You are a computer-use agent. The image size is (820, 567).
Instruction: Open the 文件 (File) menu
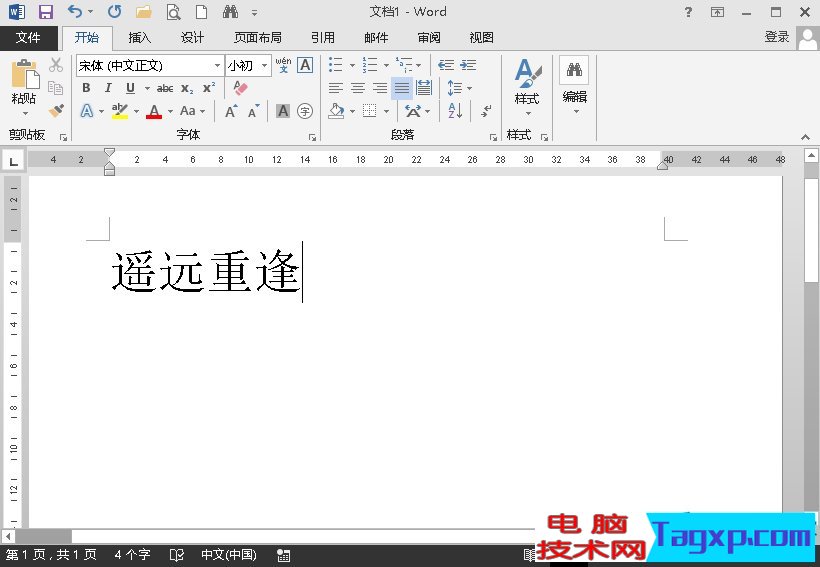[x=28, y=37]
